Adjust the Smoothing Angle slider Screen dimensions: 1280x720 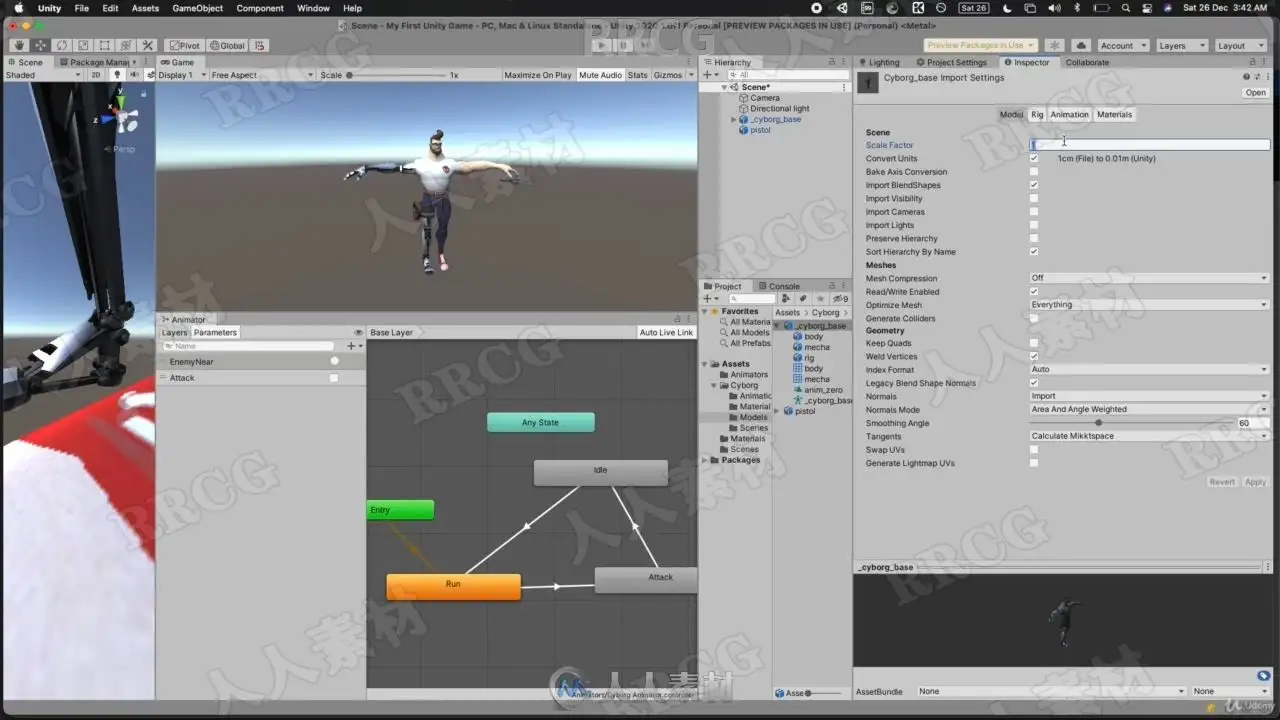coord(1131,423)
